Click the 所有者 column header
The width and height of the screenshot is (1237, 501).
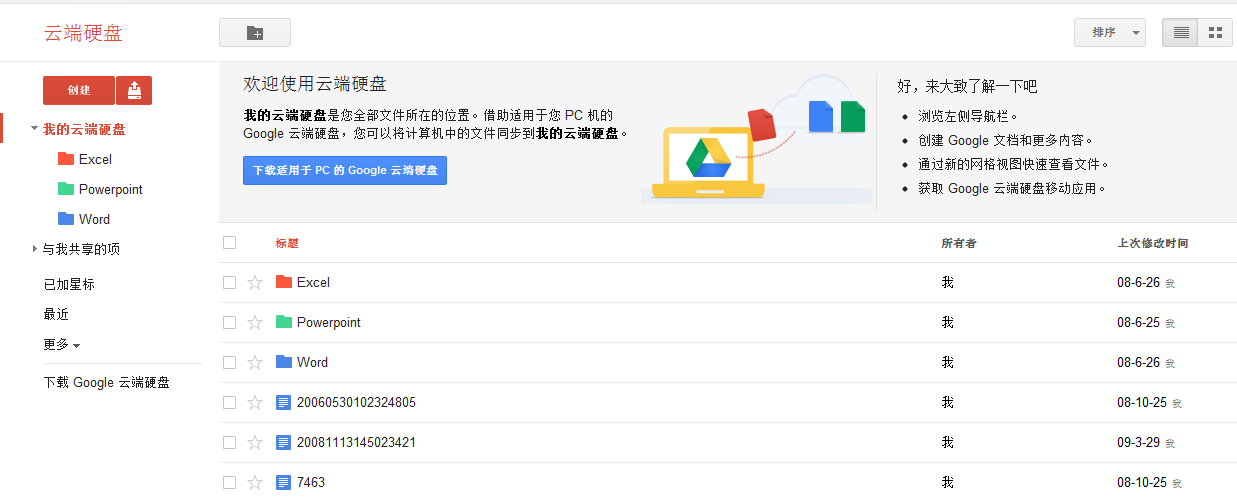[959, 243]
